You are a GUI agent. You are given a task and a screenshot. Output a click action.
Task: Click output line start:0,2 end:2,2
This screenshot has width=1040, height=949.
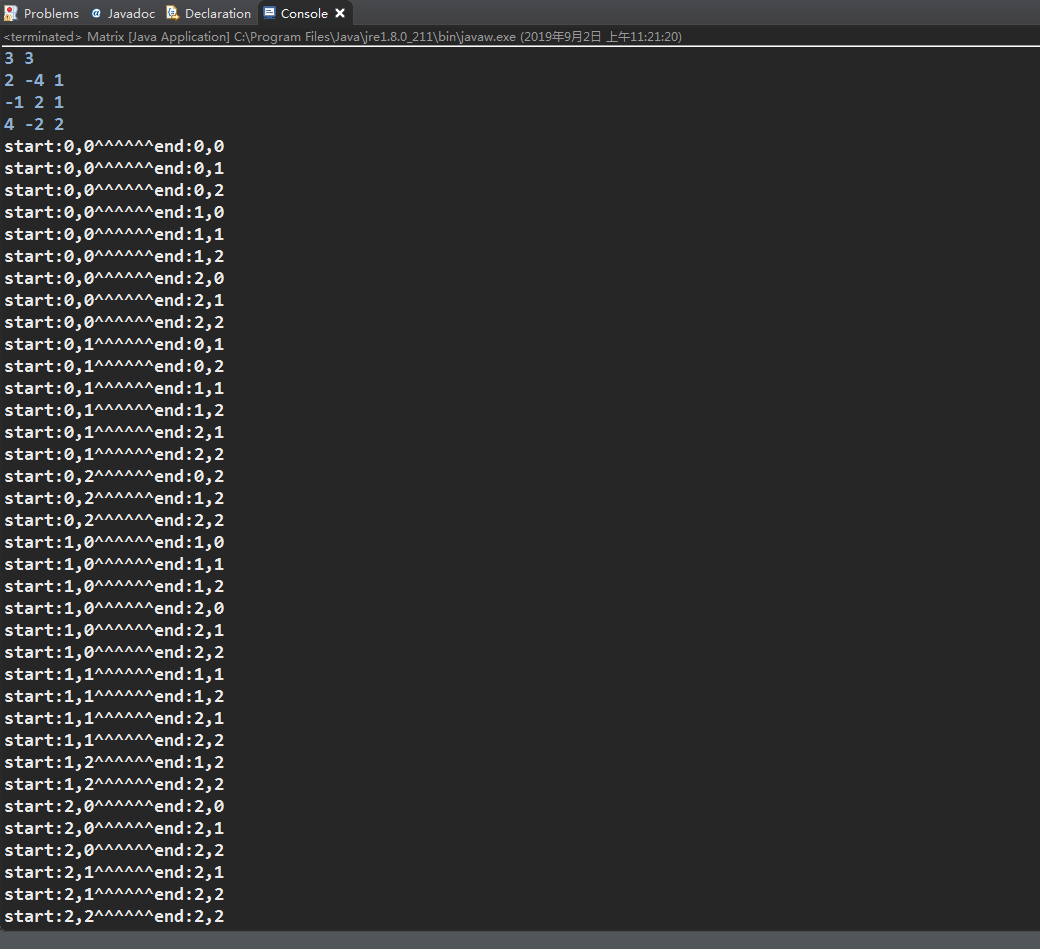click(114, 521)
